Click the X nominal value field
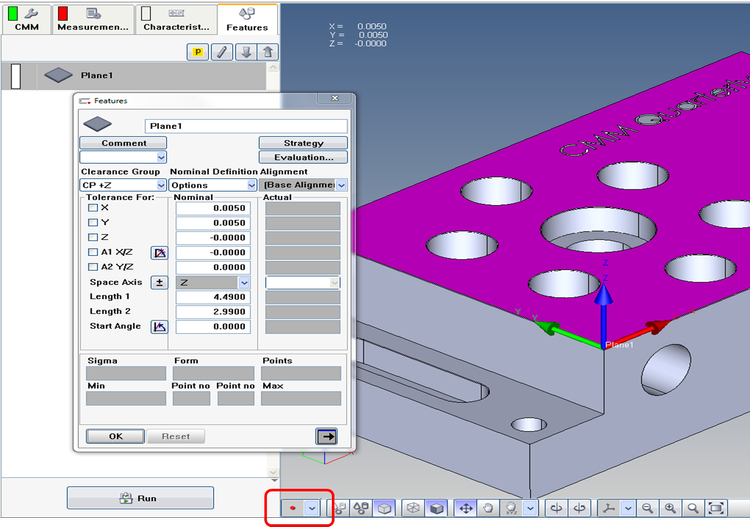Image resolution: width=750 pixels, height=527 pixels. (x=213, y=209)
